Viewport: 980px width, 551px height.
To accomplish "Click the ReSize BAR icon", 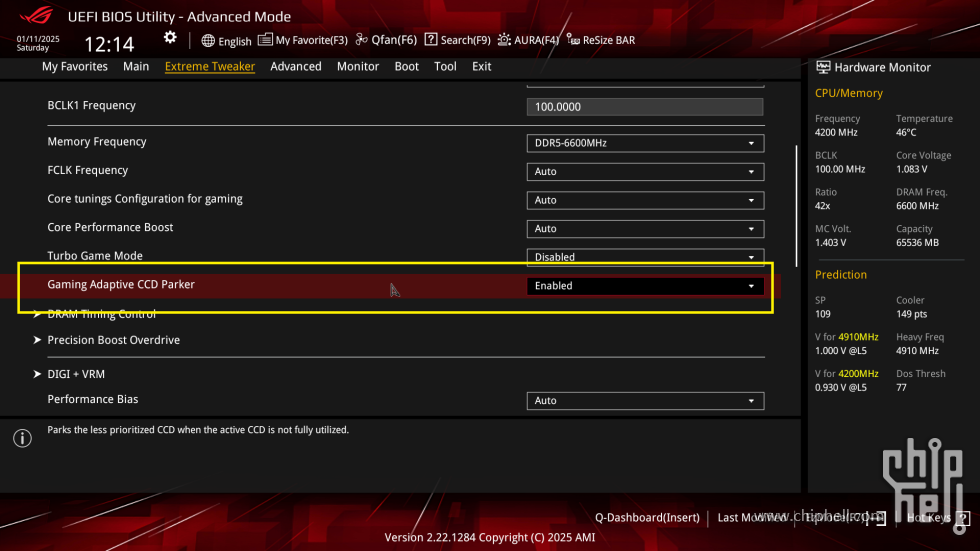I will [573, 40].
